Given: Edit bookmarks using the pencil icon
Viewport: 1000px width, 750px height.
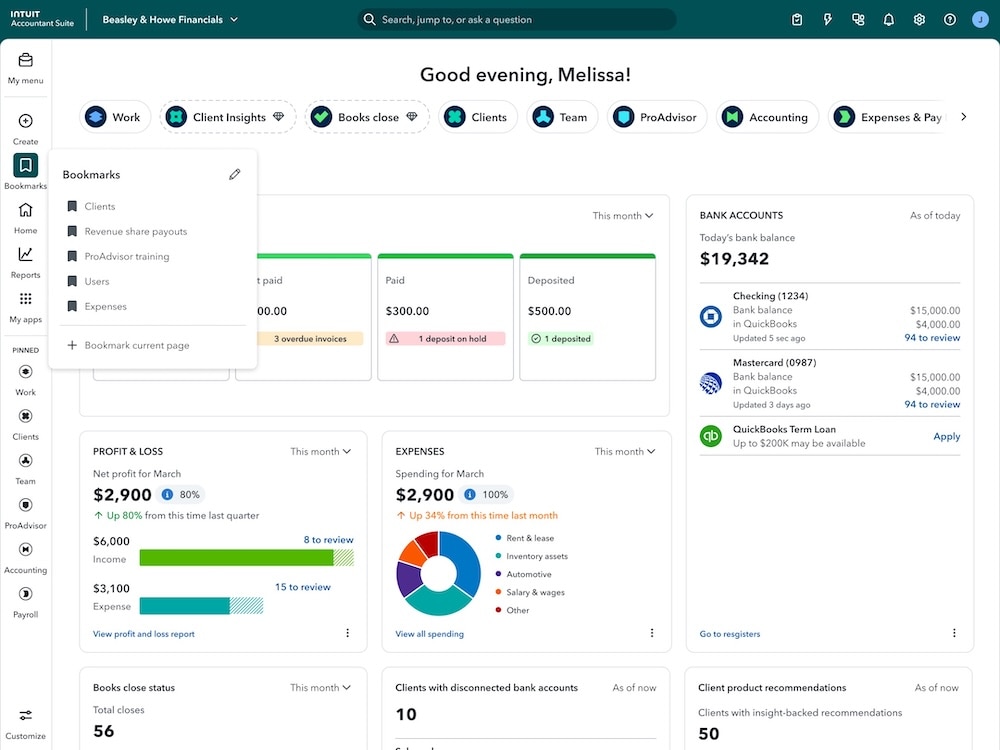Looking at the screenshot, I should [235, 173].
